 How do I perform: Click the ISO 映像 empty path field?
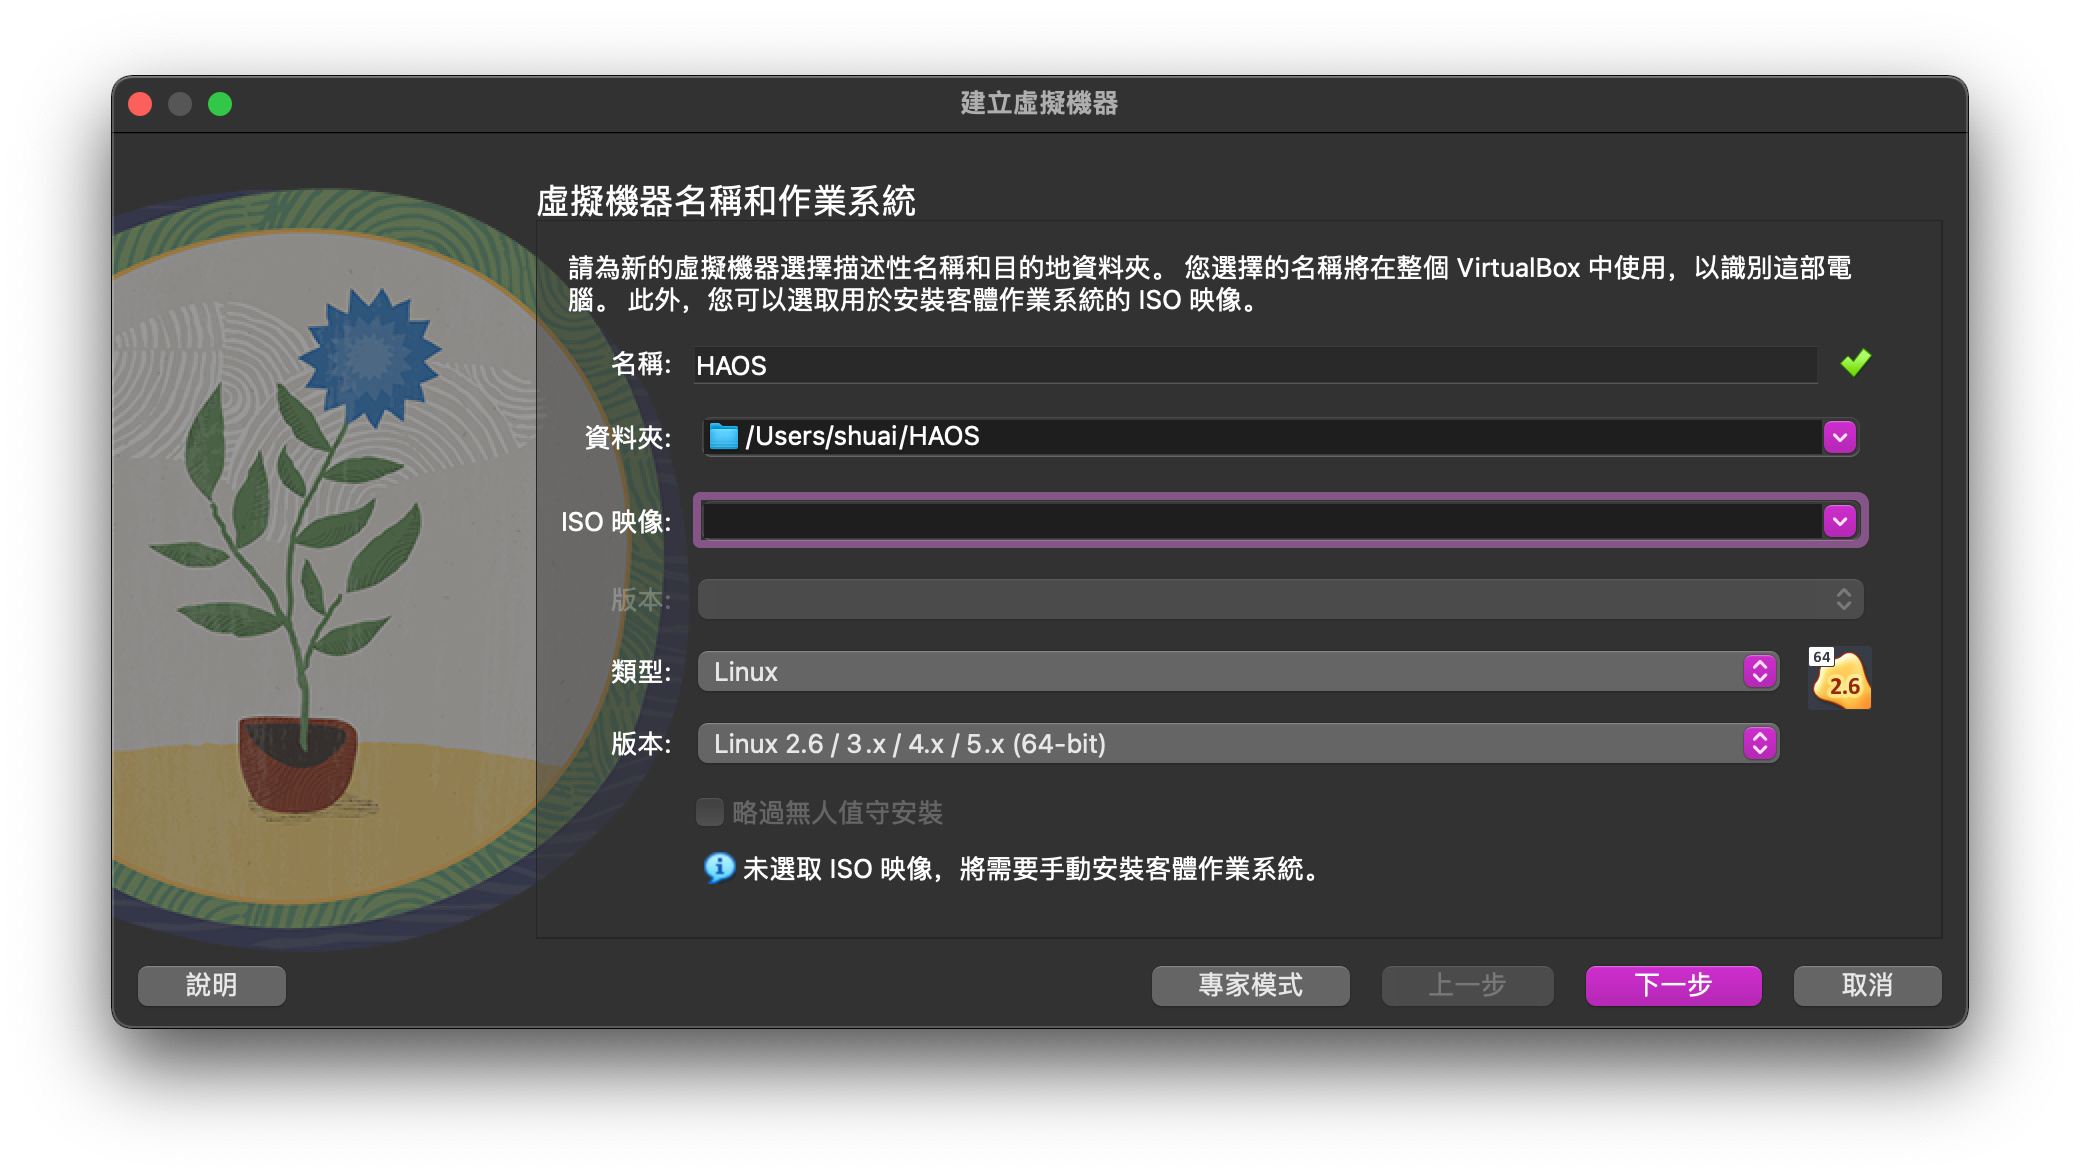[x=1262, y=521]
